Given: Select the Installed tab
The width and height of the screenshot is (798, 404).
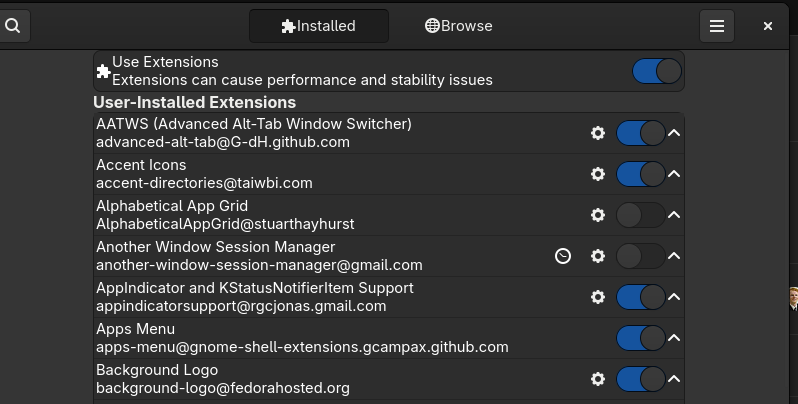Looking at the screenshot, I should click(319, 26).
